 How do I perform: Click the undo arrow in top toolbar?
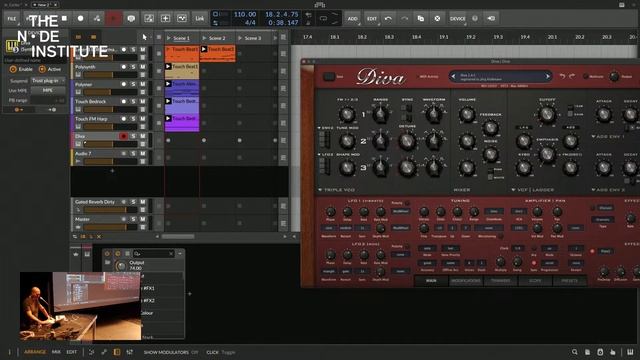388,18
